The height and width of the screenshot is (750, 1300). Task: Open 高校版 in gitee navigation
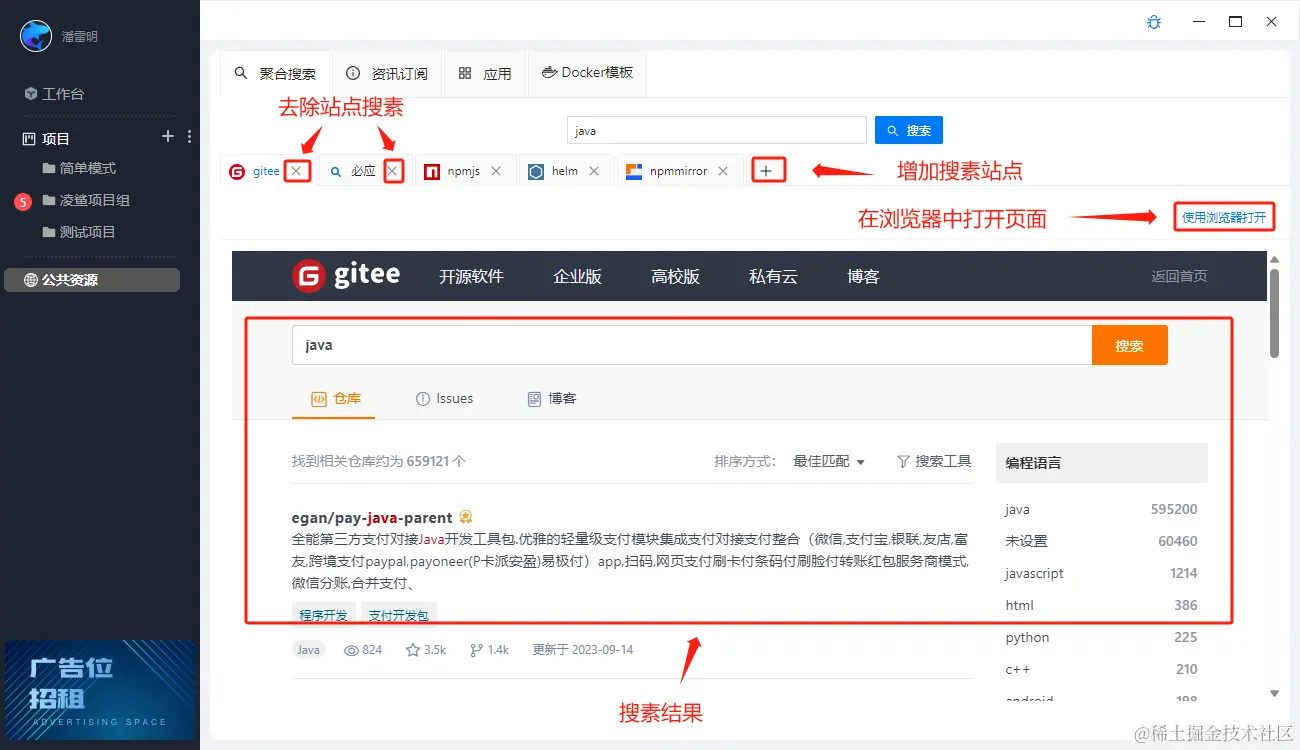pos(676,277)
